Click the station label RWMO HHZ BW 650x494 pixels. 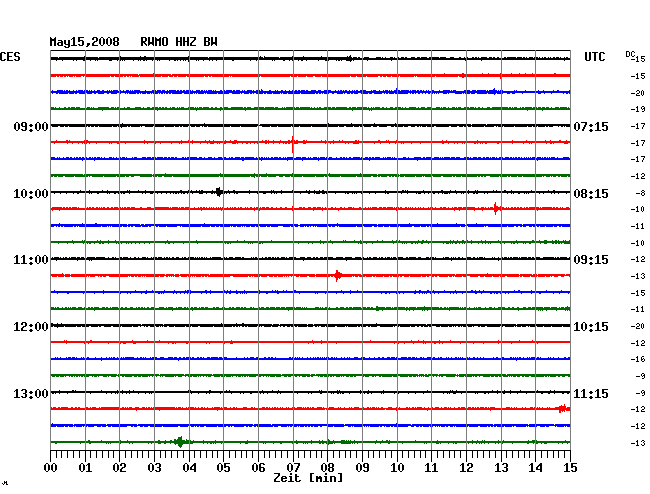pyautogui.click(x=179, y=42)
